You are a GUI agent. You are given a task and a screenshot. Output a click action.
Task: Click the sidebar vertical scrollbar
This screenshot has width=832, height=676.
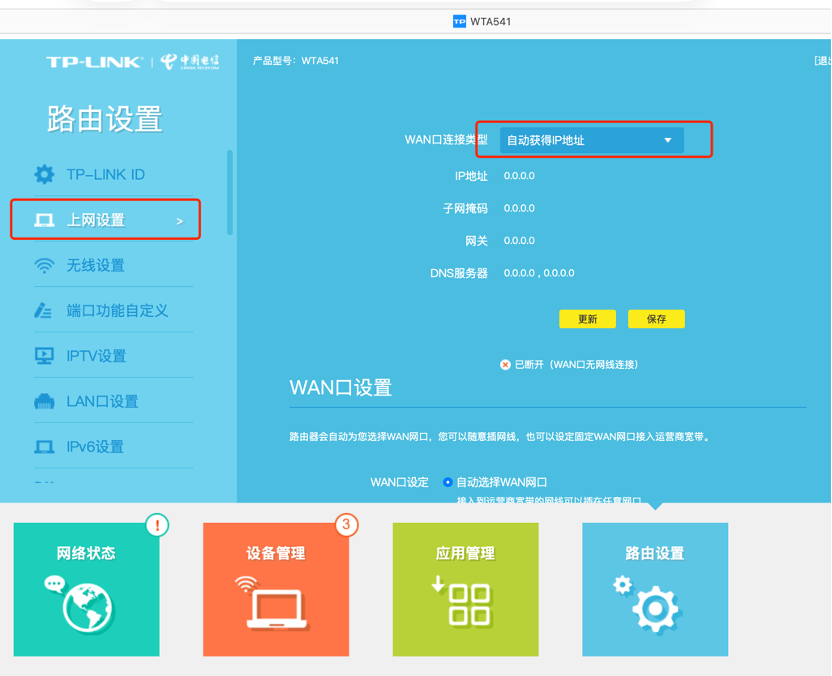click(x=230, y=192)
